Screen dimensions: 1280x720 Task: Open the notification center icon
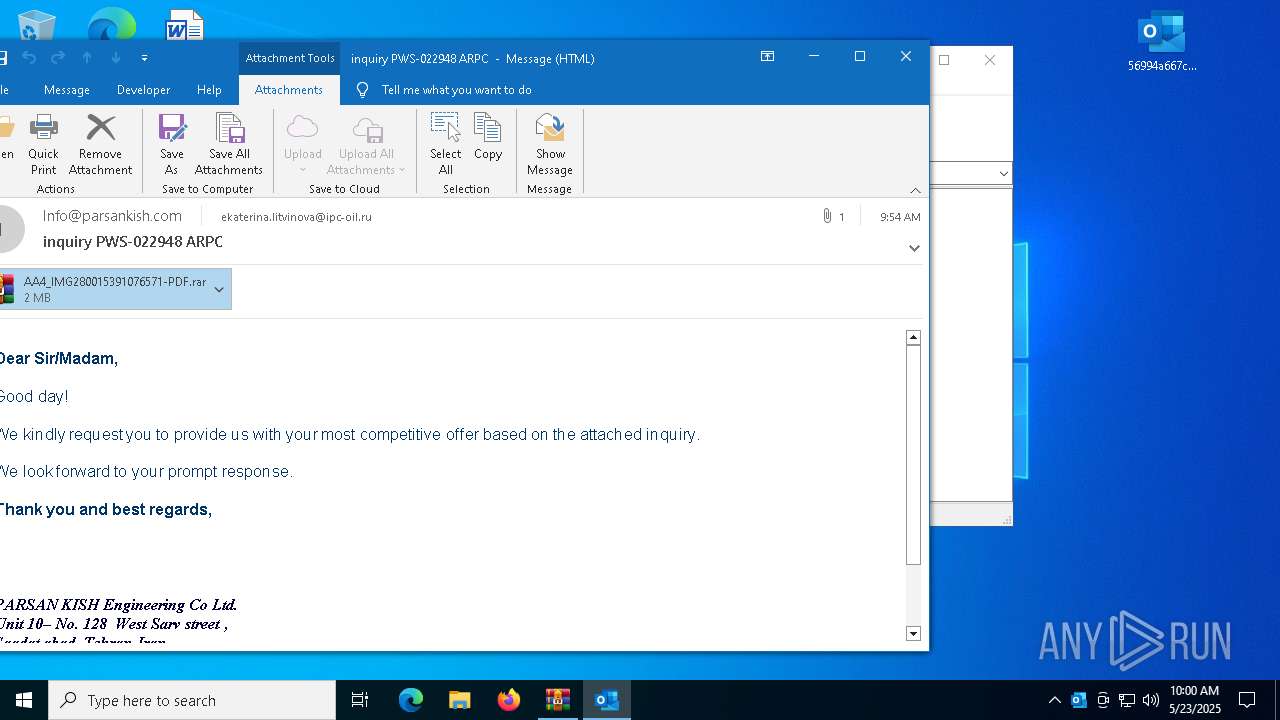pos(1247,700)
